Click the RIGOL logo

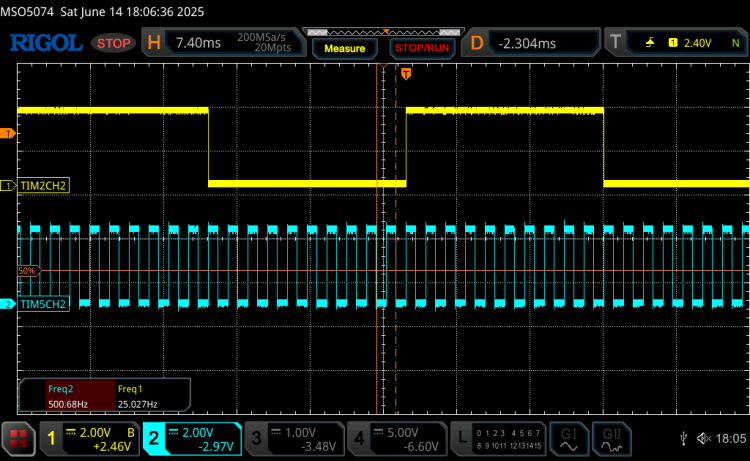(46, 43)
